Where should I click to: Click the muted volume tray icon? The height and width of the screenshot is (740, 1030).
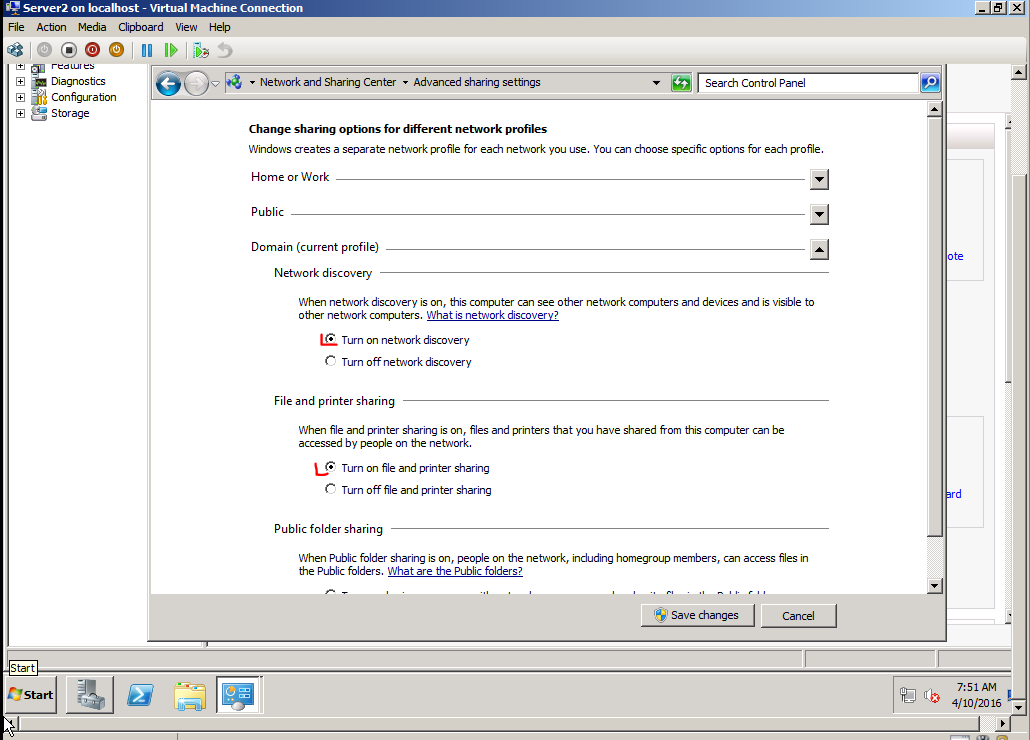pos(931,695)
